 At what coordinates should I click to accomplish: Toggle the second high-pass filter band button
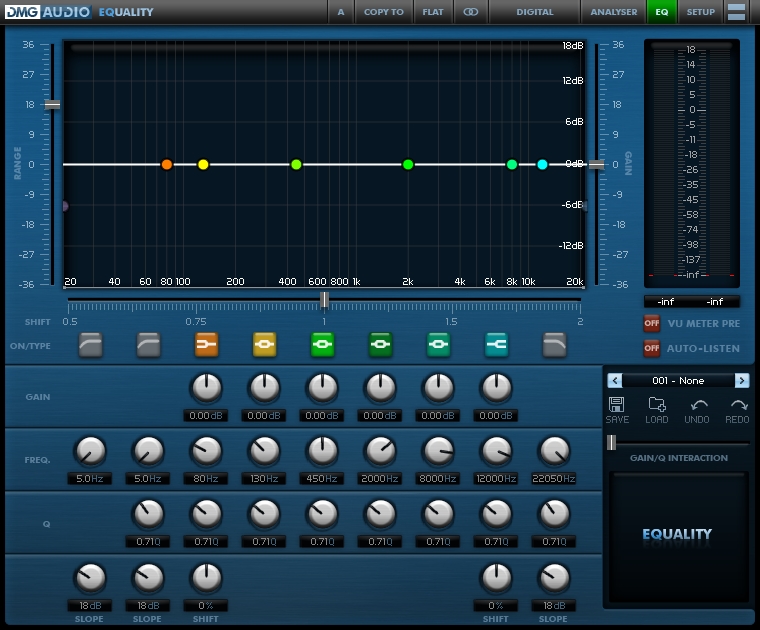click(x=148, y=345)
